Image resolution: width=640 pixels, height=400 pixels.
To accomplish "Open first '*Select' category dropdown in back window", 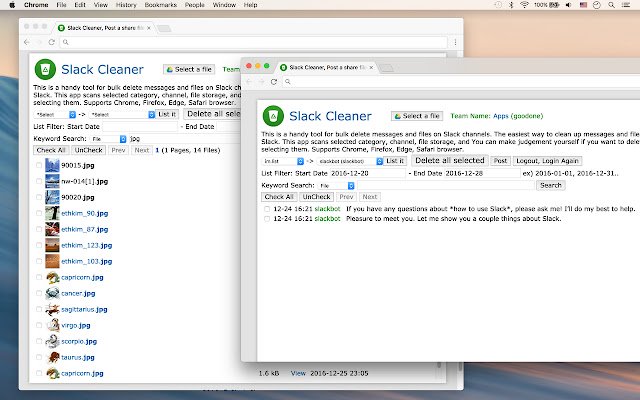I will click(55, 115).
